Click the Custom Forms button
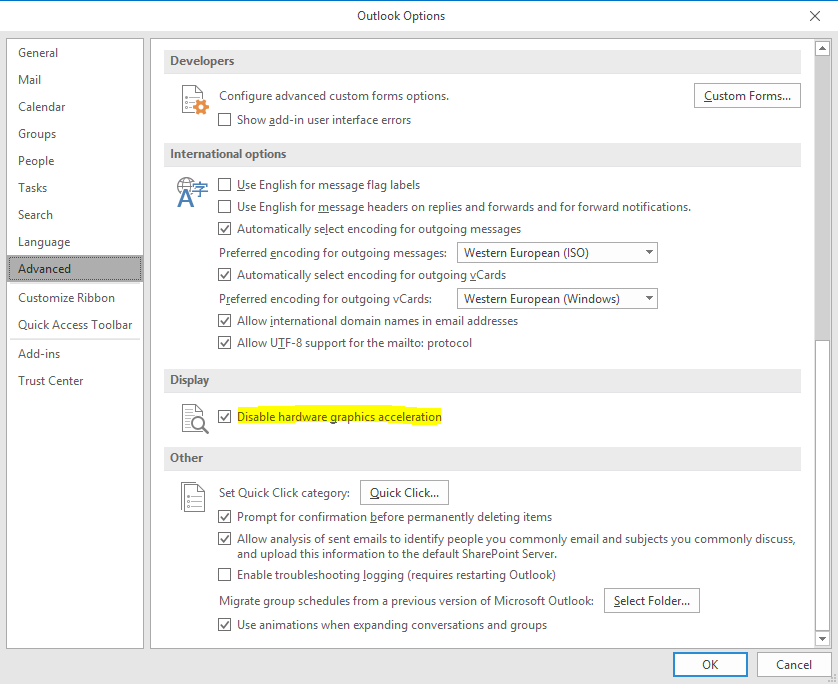This screenshot has height=684, width=838. (x=746, y=96)
